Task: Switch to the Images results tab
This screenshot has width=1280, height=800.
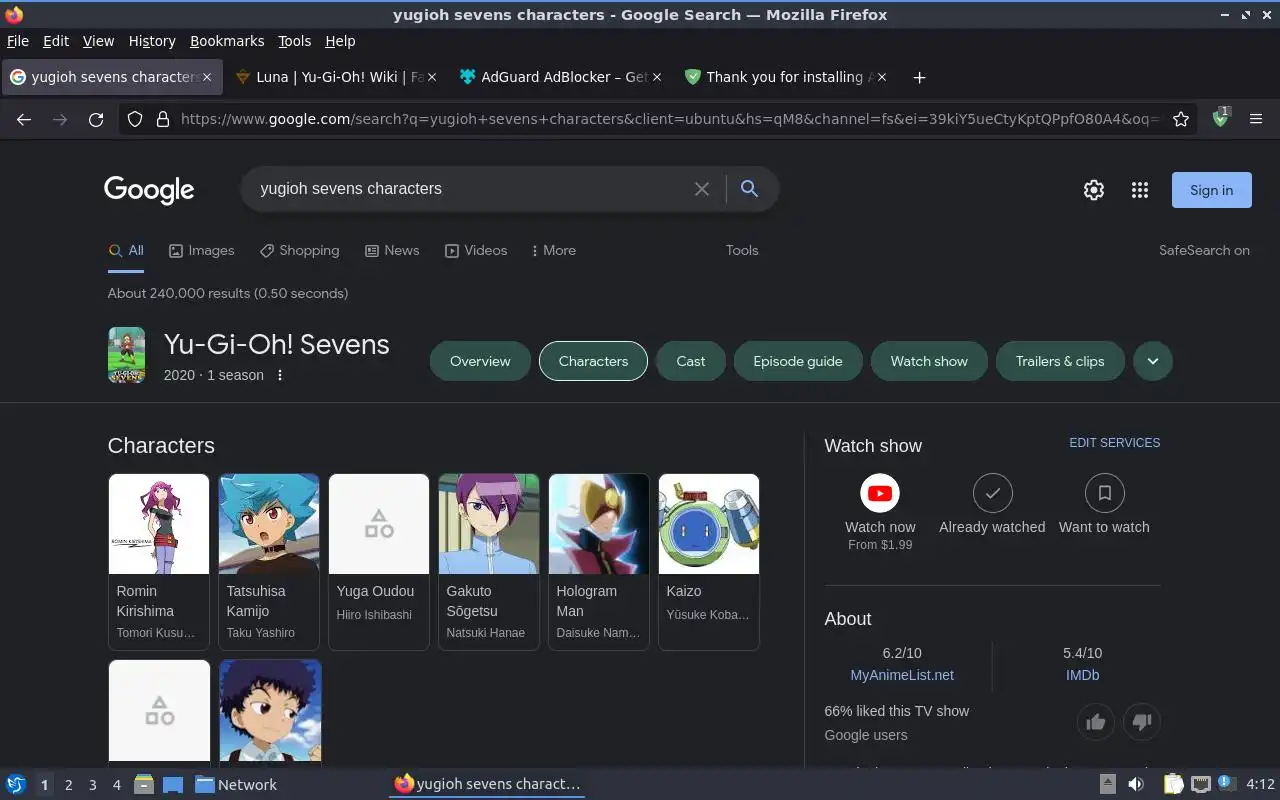Action: click(201, 251)
